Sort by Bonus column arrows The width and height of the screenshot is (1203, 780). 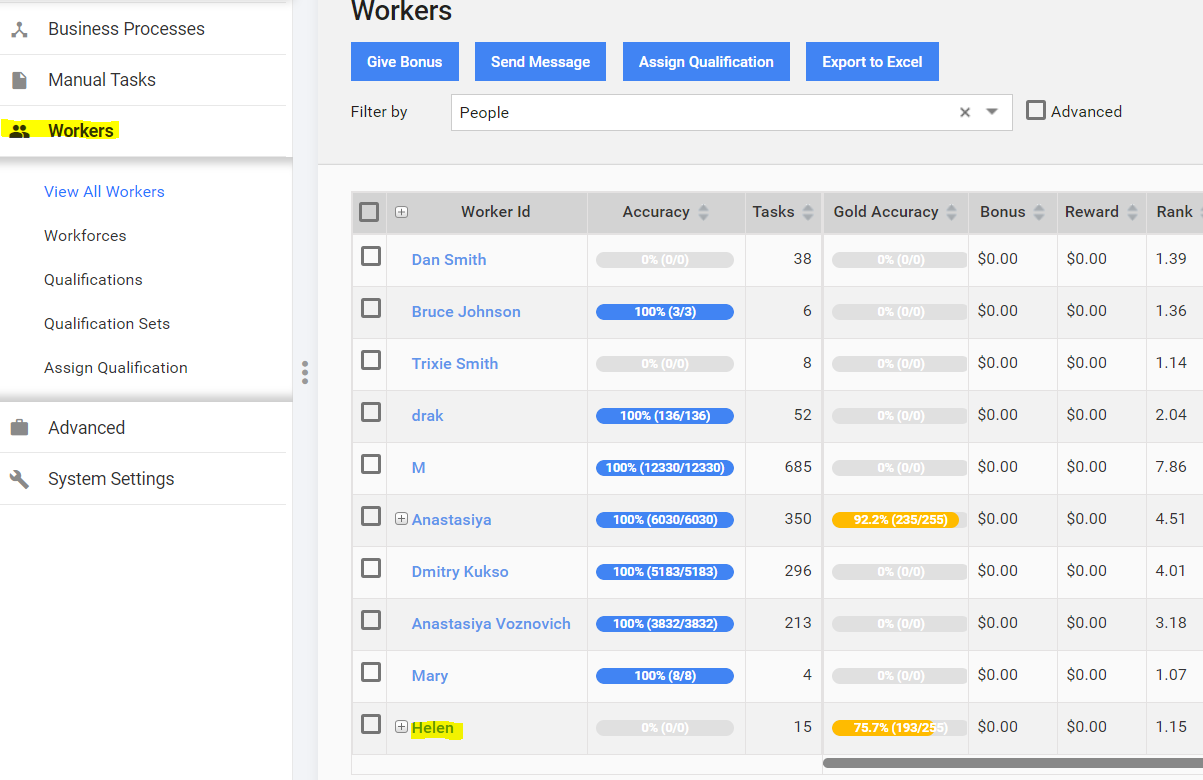coord(1039,212)
